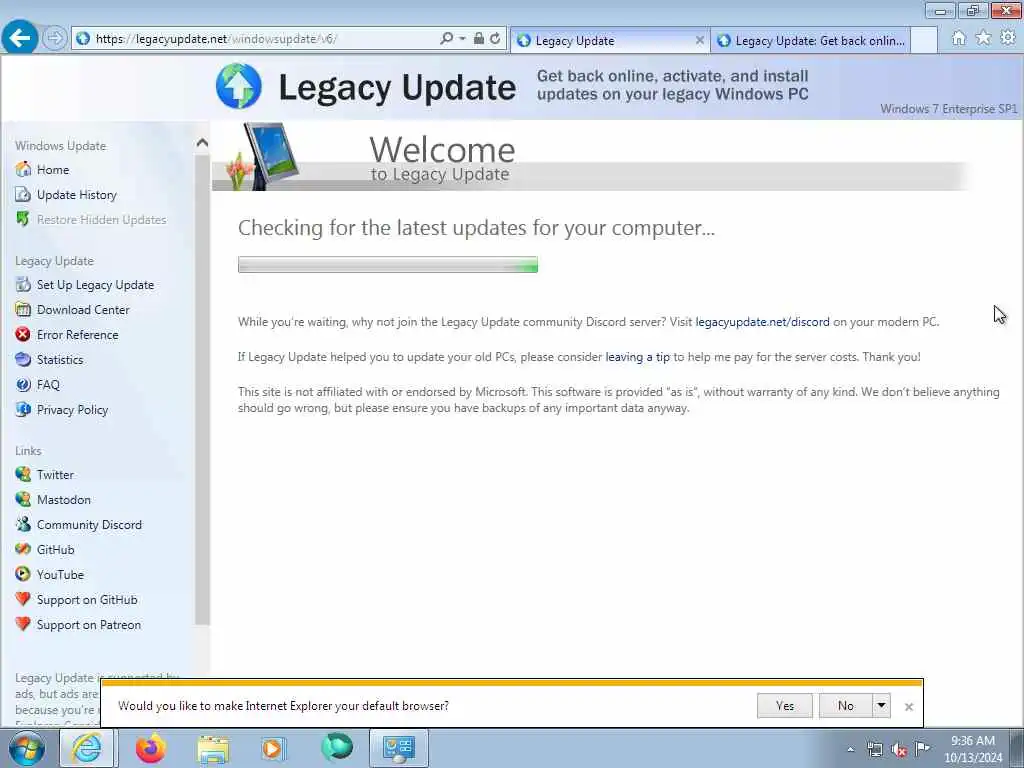Click the Legacy Update globe logo
The width and height of the screenshot is (1024, 768).
coord(238,86)
